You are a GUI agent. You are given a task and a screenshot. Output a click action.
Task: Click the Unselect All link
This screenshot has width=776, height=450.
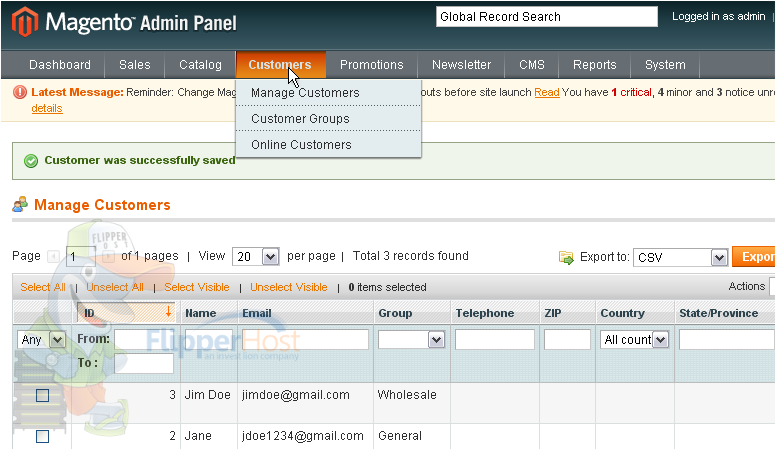coord(115,287)
